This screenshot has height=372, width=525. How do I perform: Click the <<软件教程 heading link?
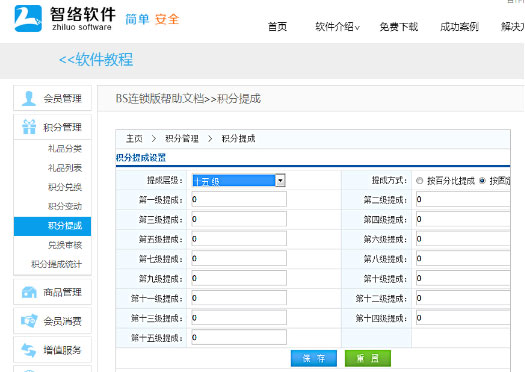pyautogui.click(x=96, y=60)
